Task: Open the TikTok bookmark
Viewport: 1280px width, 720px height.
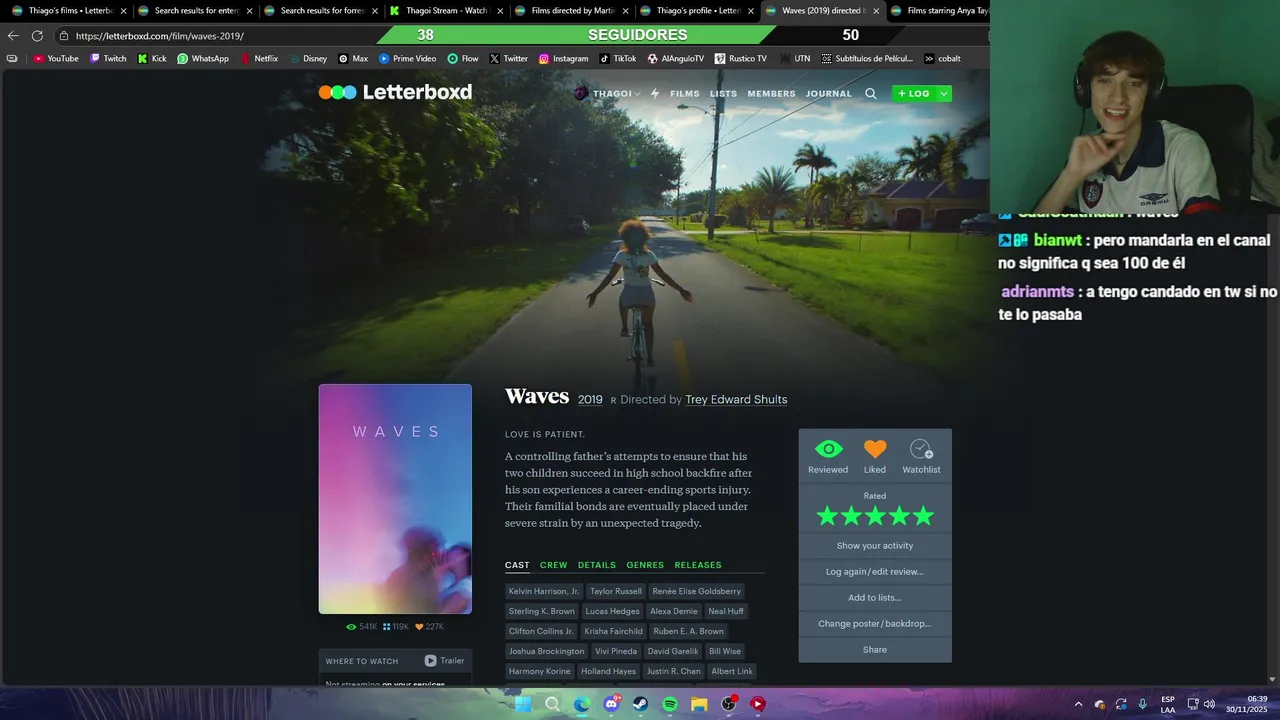Action: [x=618, y=59]
